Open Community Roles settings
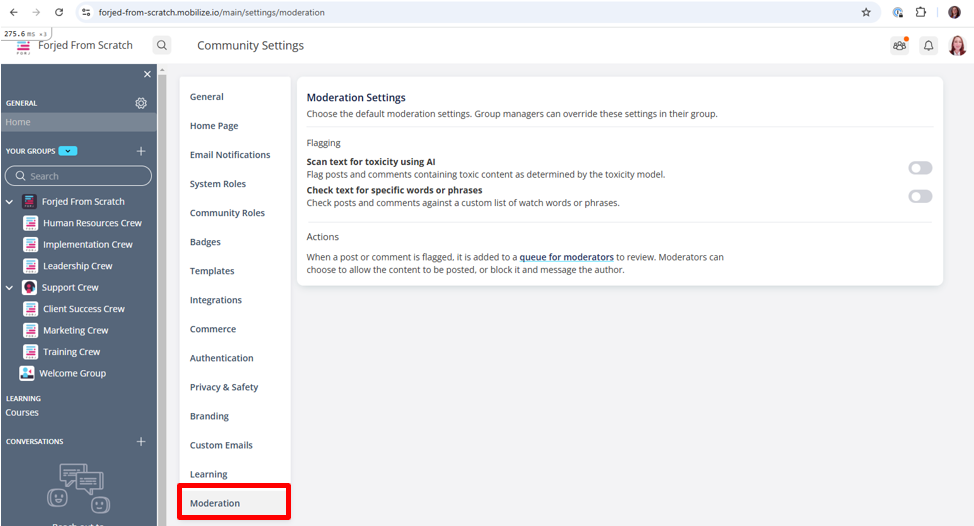974x526 pixels. tap(227, 213)
